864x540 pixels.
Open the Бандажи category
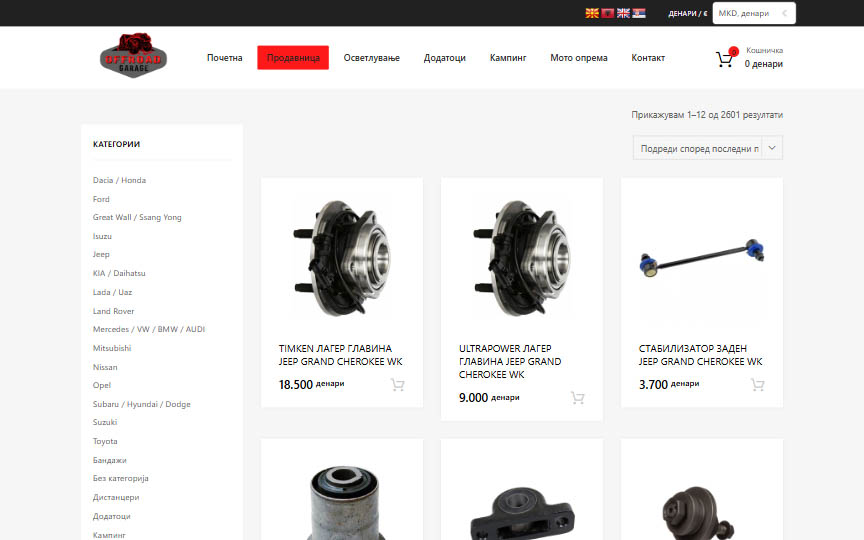110,460
